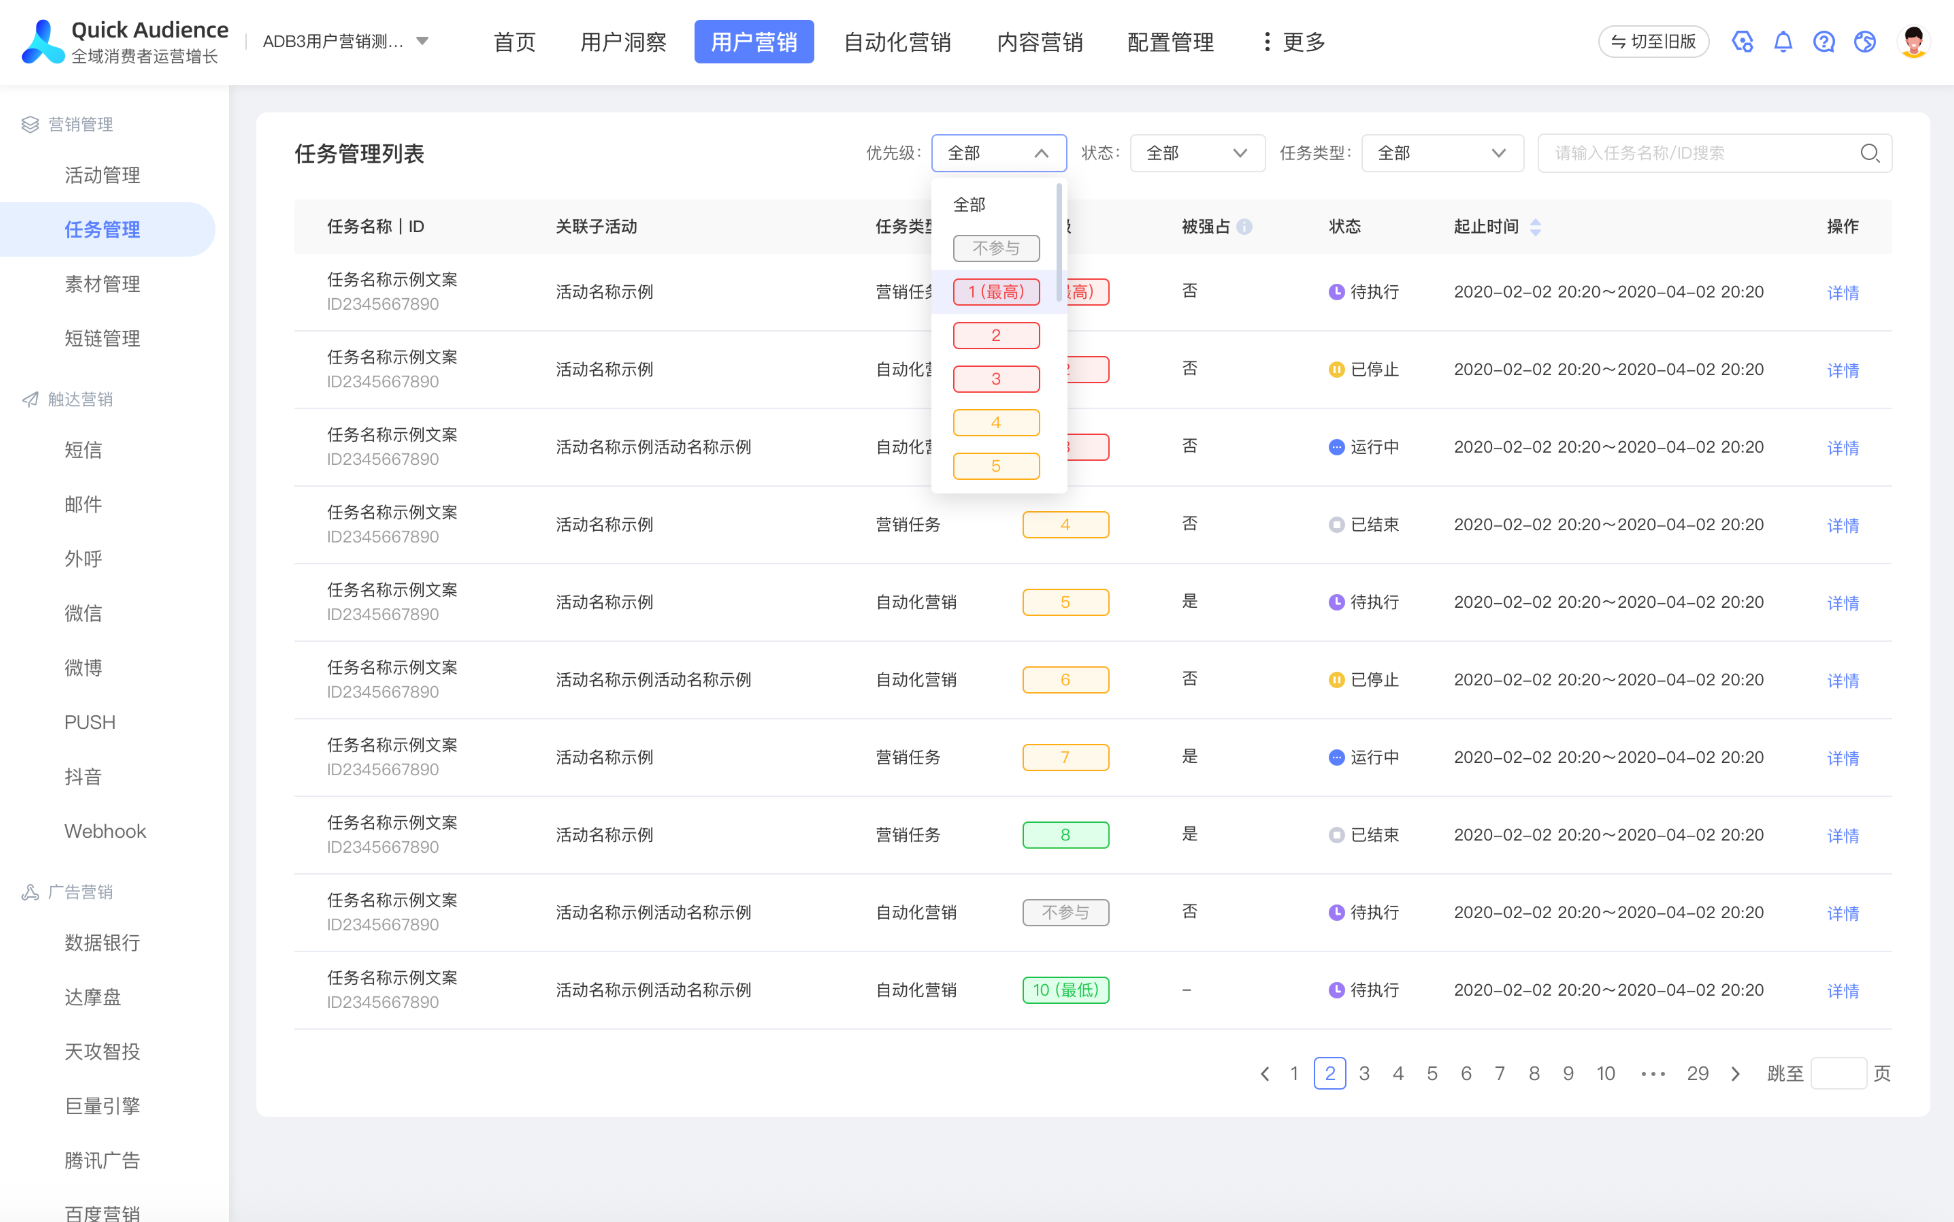
Task: Click the Quick Audience logo
Action: click(43, 42)
